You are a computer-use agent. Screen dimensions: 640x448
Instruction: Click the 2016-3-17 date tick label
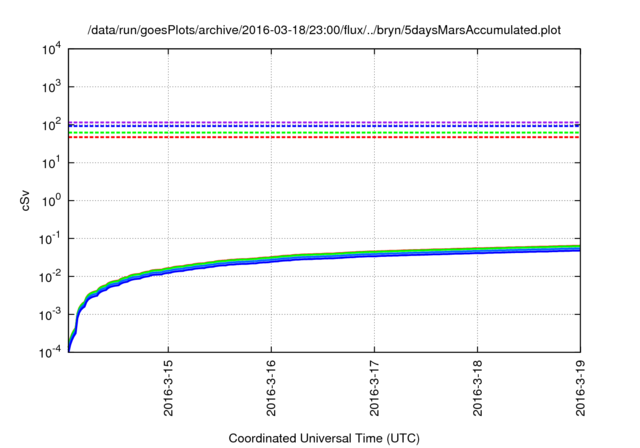click(x=374, y=388)
